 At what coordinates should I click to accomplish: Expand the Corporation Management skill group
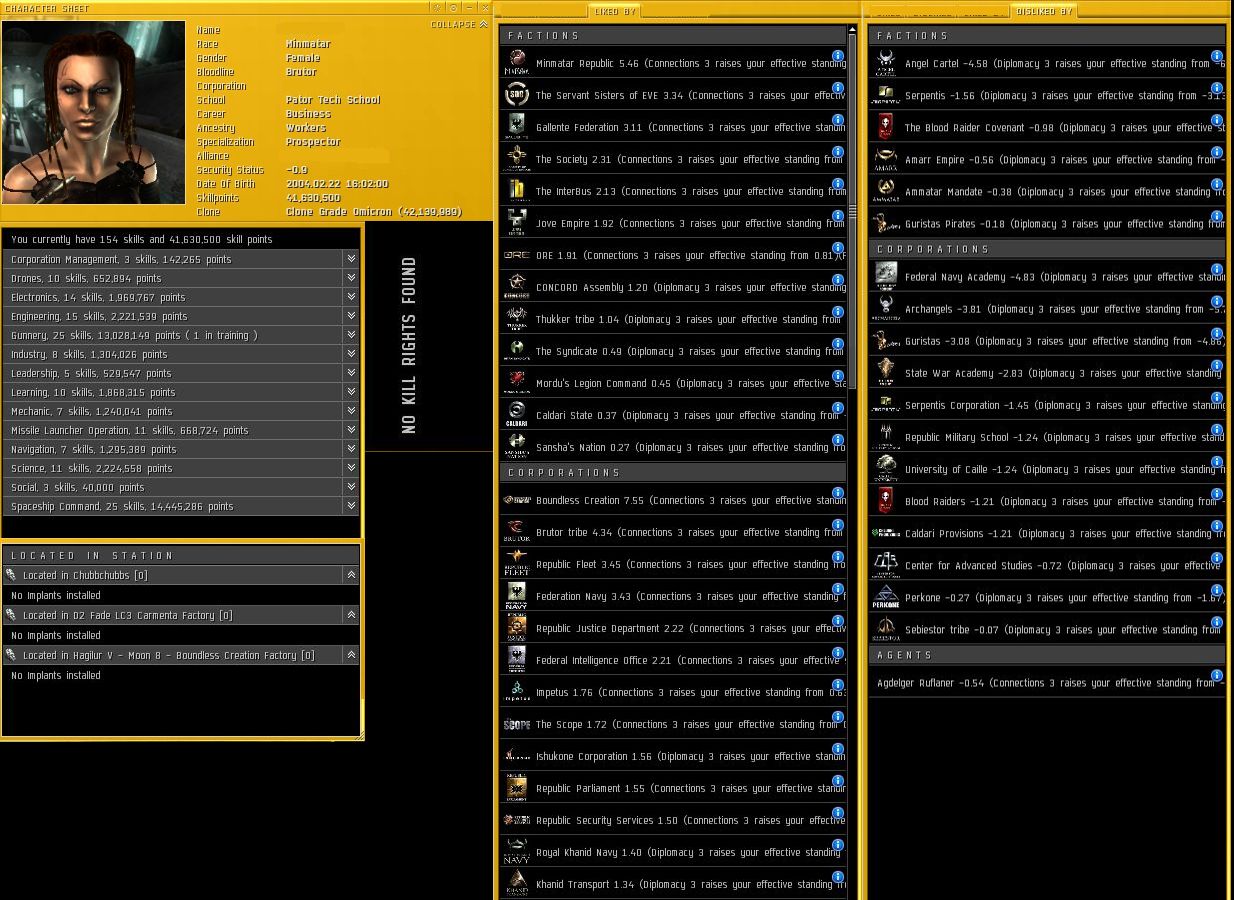[351, 259]
